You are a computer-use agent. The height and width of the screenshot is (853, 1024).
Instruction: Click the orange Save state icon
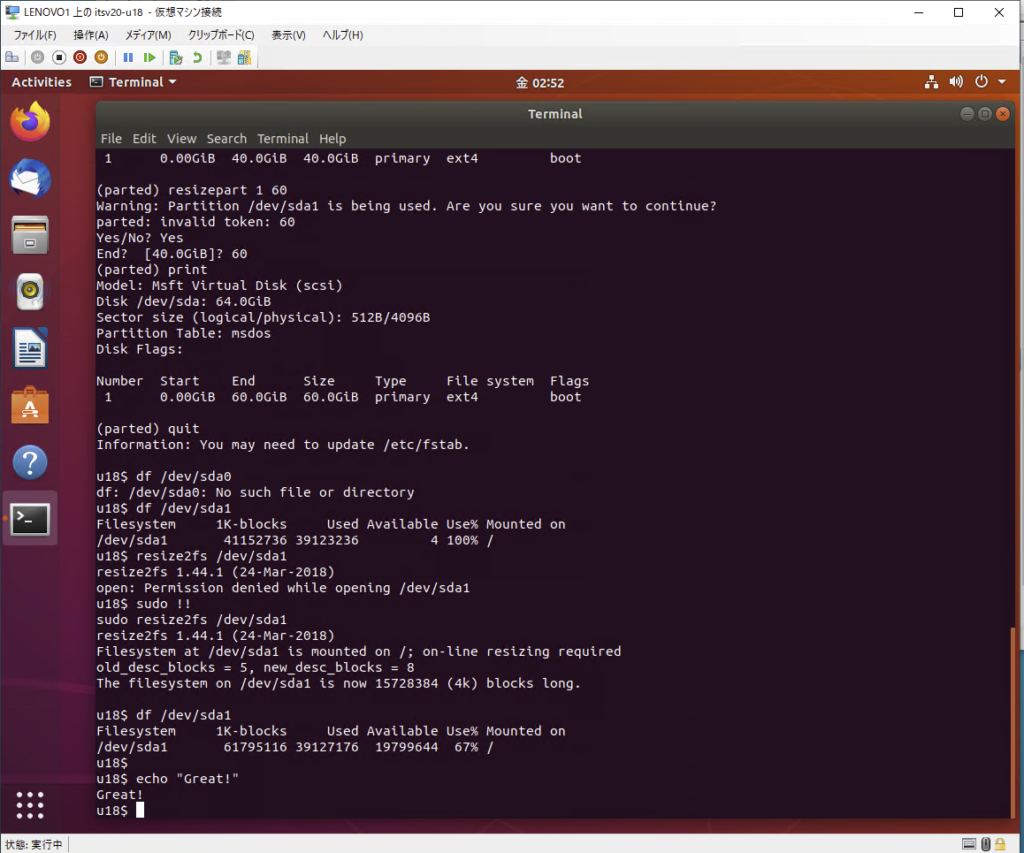tap(101, 58)
